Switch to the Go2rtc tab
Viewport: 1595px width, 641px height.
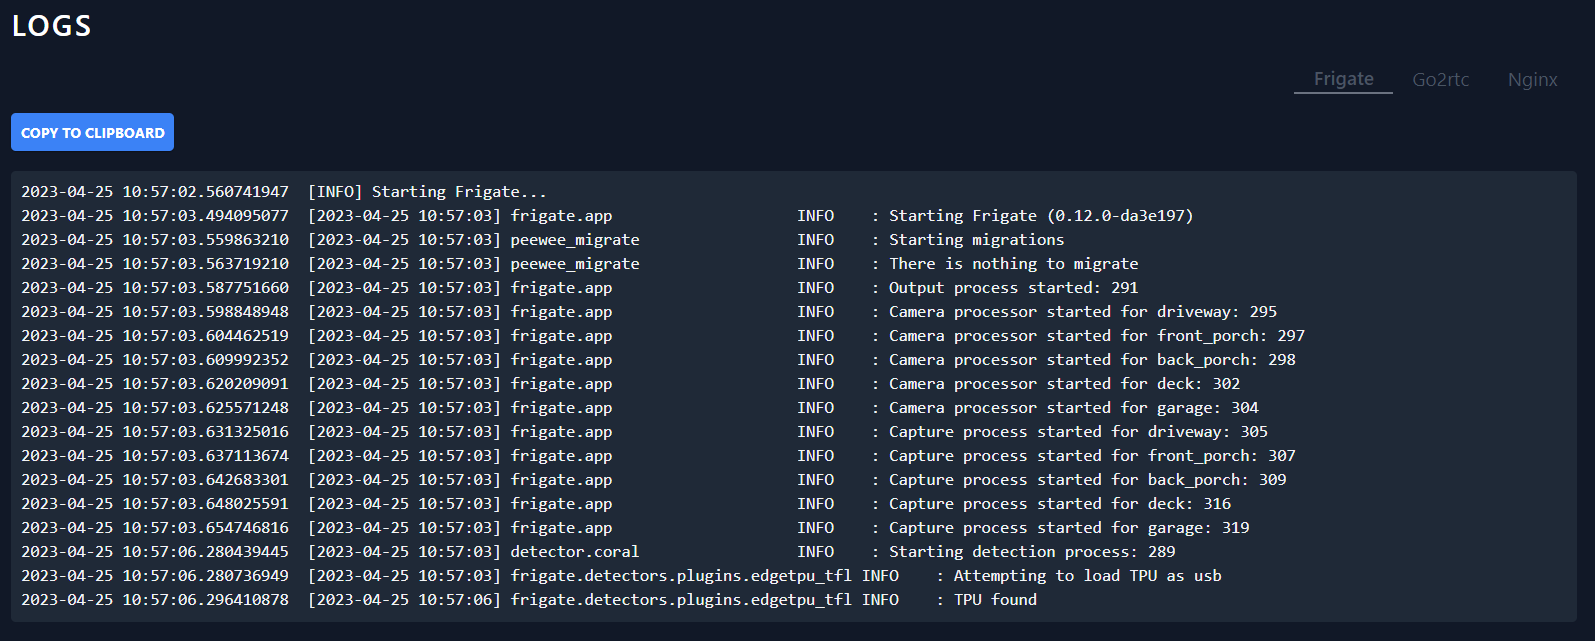coord(1440,79)
